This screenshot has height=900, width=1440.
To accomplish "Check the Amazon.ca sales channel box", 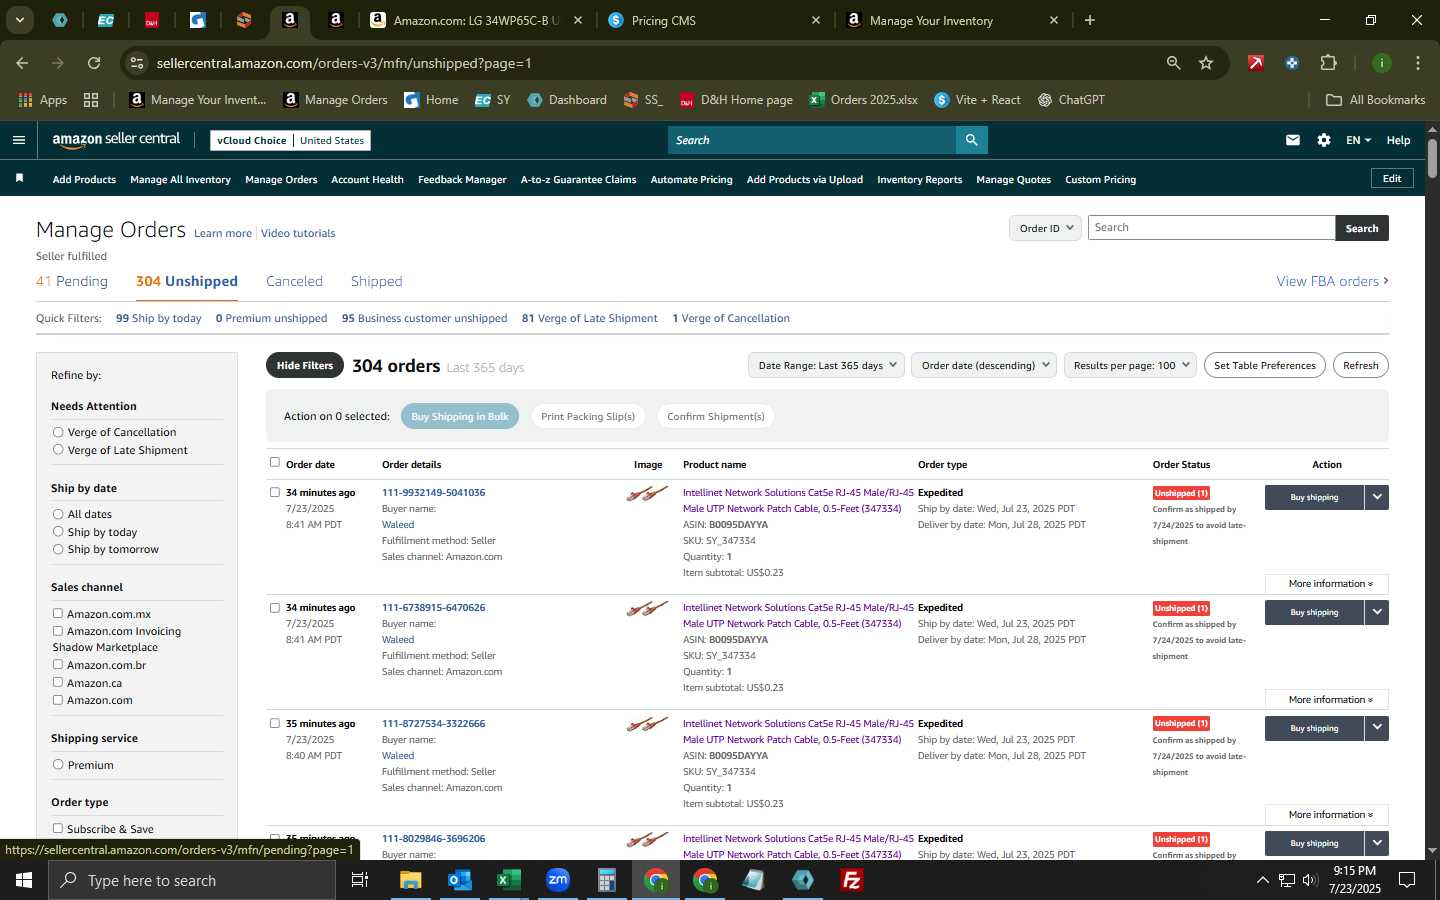I will coord(58,682).
